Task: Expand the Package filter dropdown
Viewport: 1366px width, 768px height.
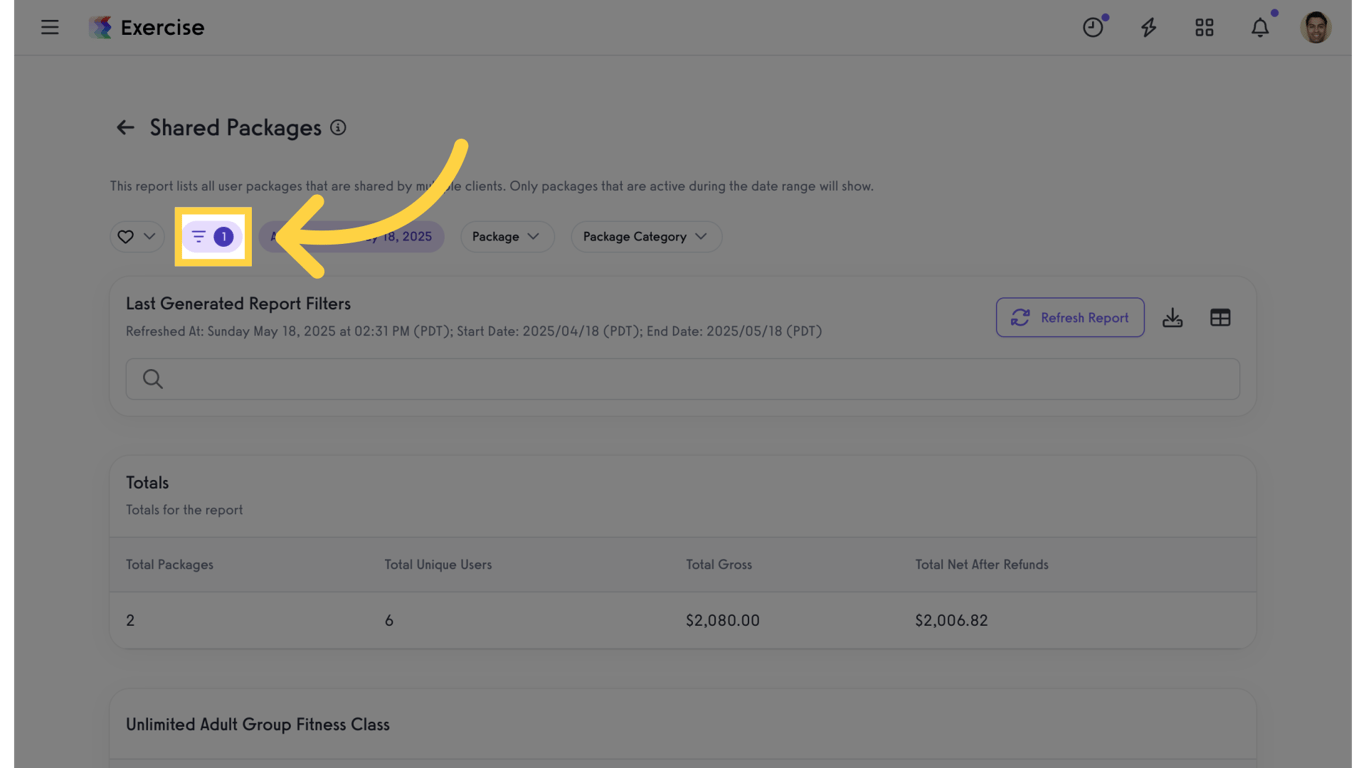Action: tap(506, 237)
